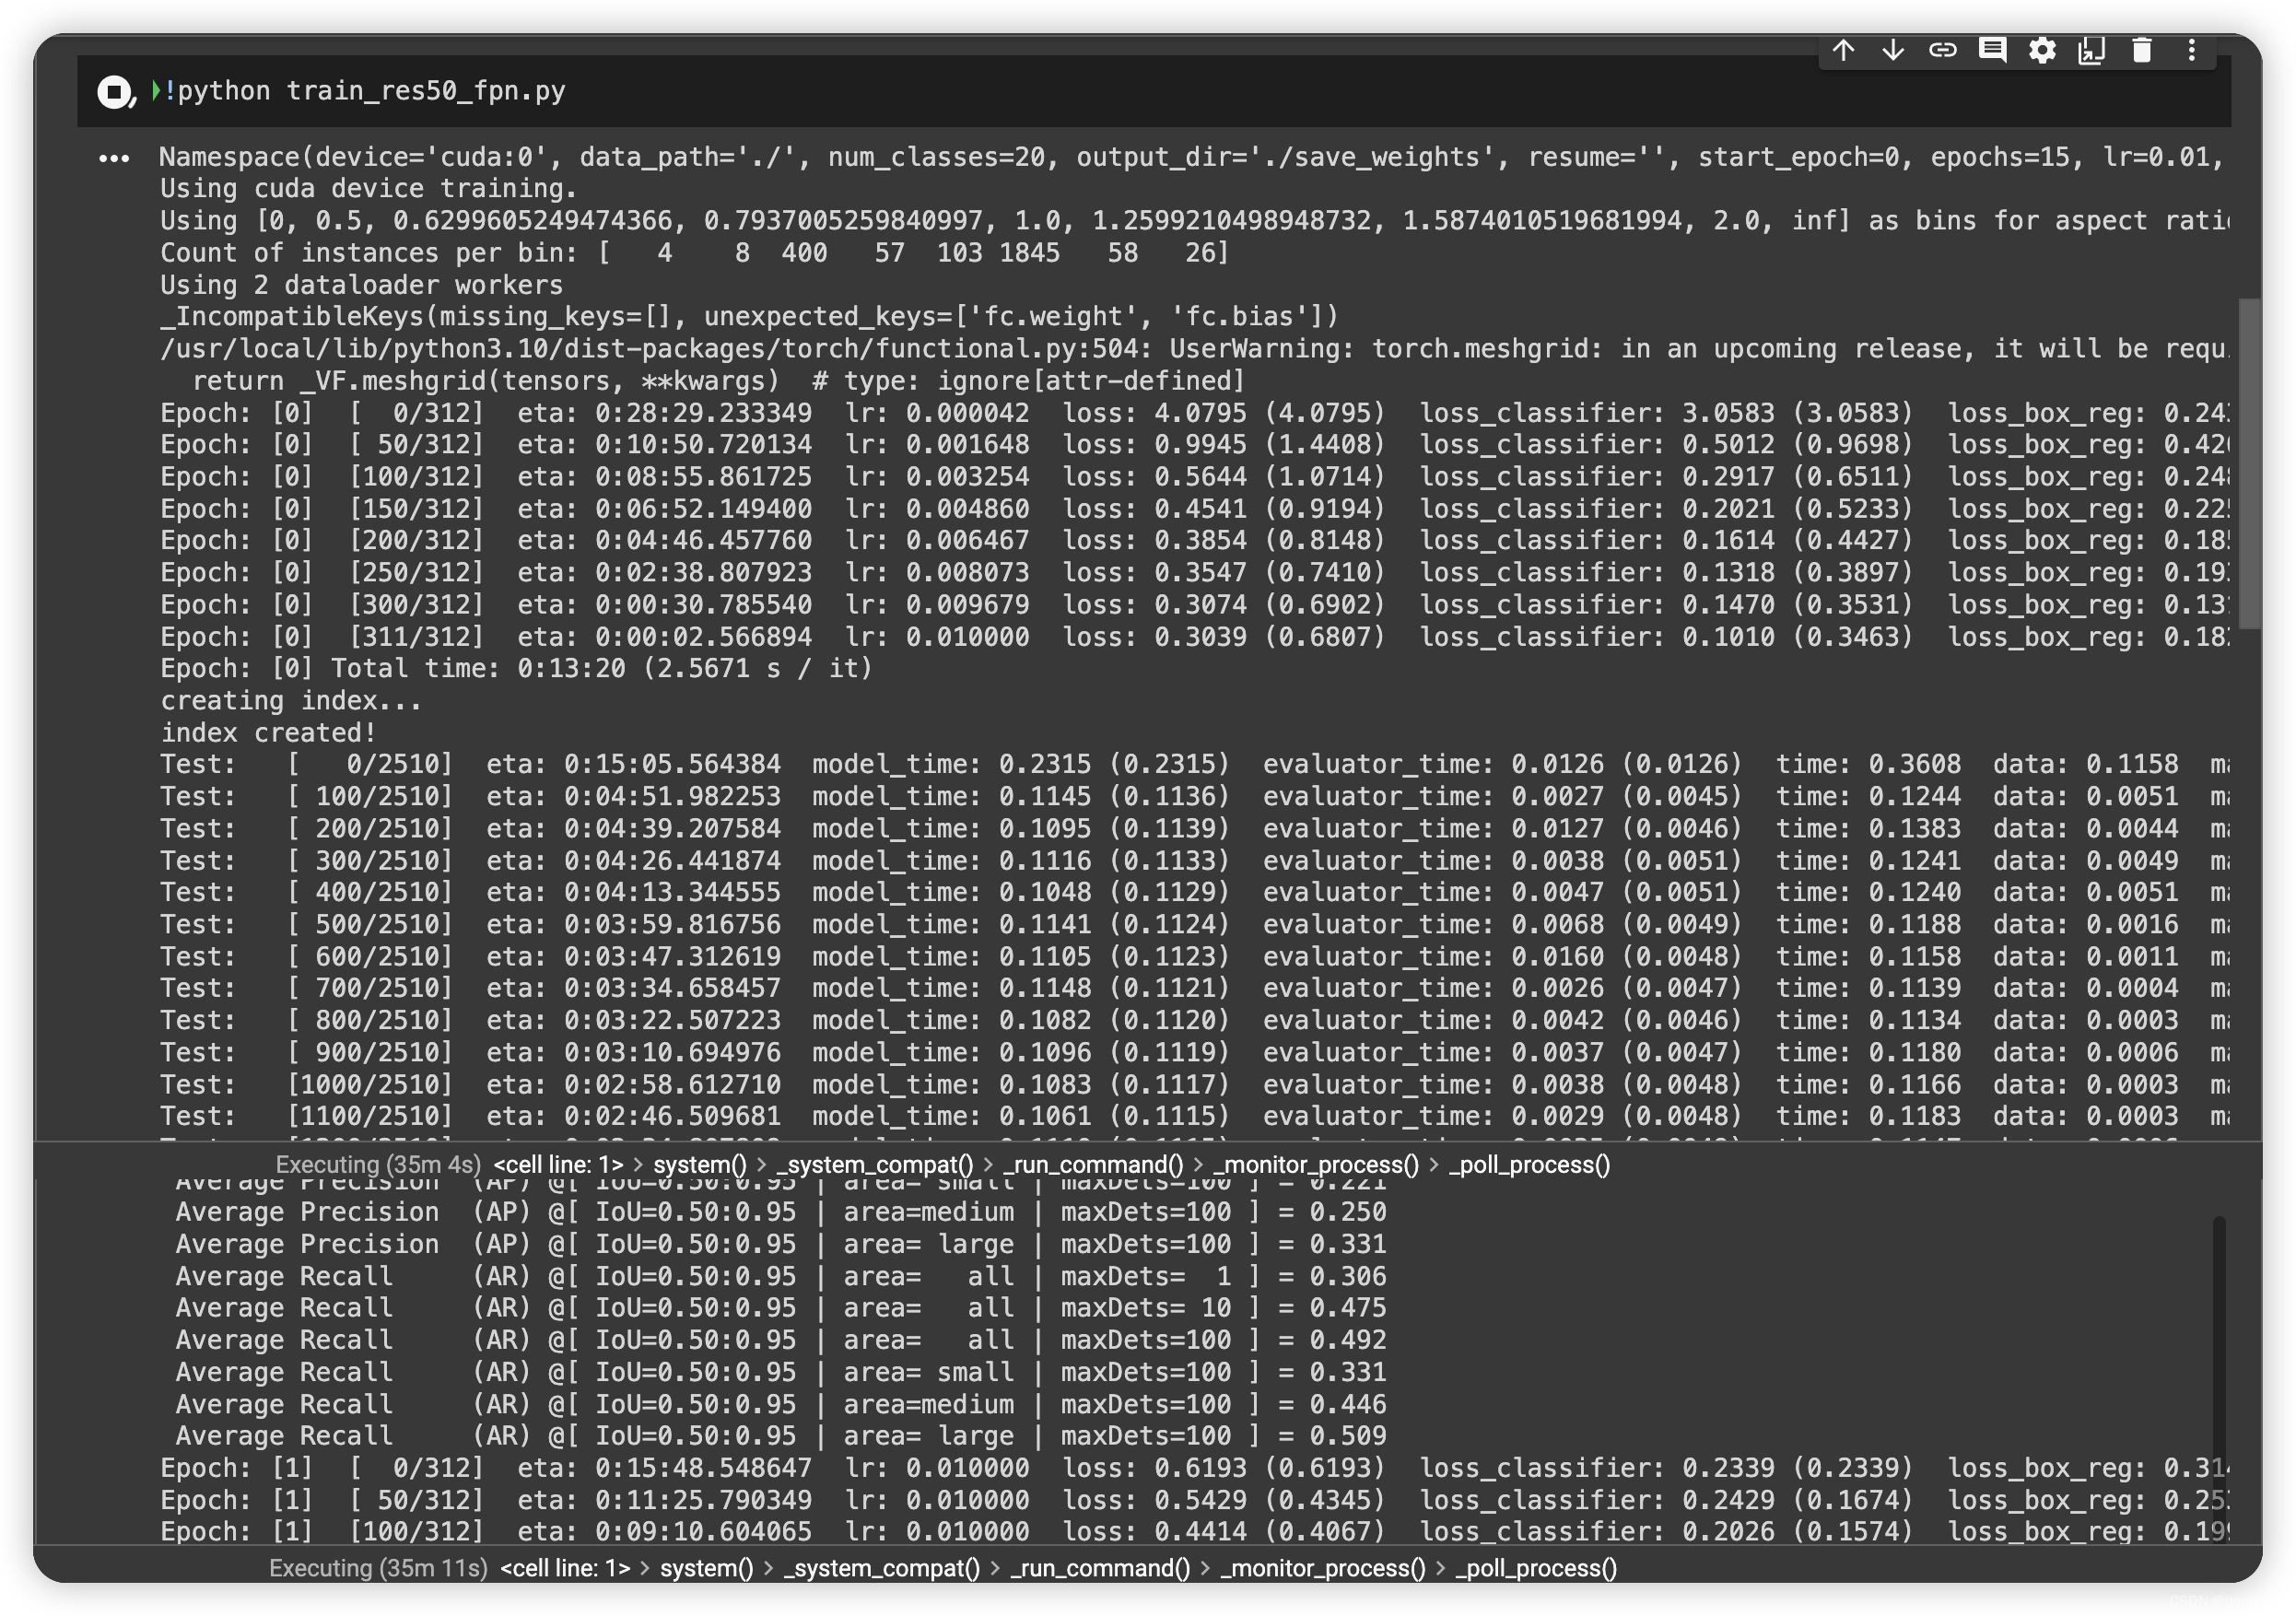Click <cell line: 1> in upper status bar

(x=558, y=1164)
